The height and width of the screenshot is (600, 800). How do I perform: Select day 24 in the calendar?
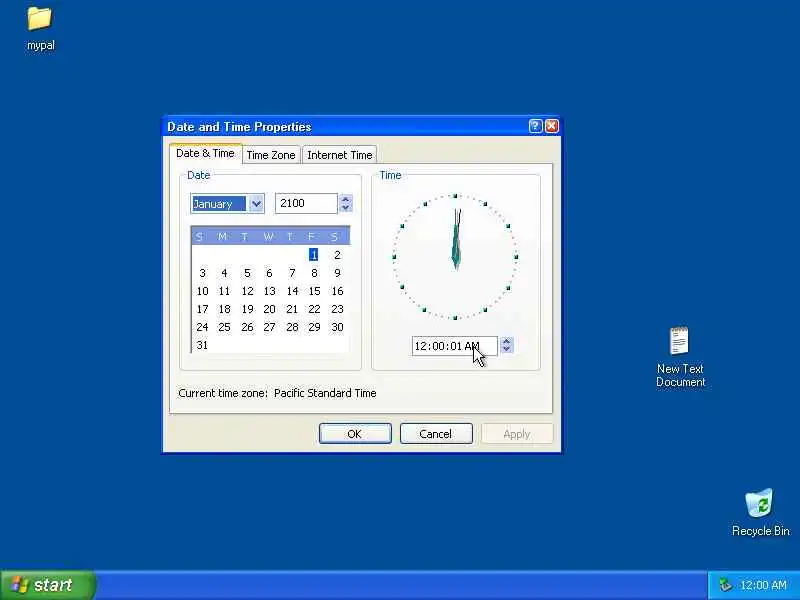203,327
